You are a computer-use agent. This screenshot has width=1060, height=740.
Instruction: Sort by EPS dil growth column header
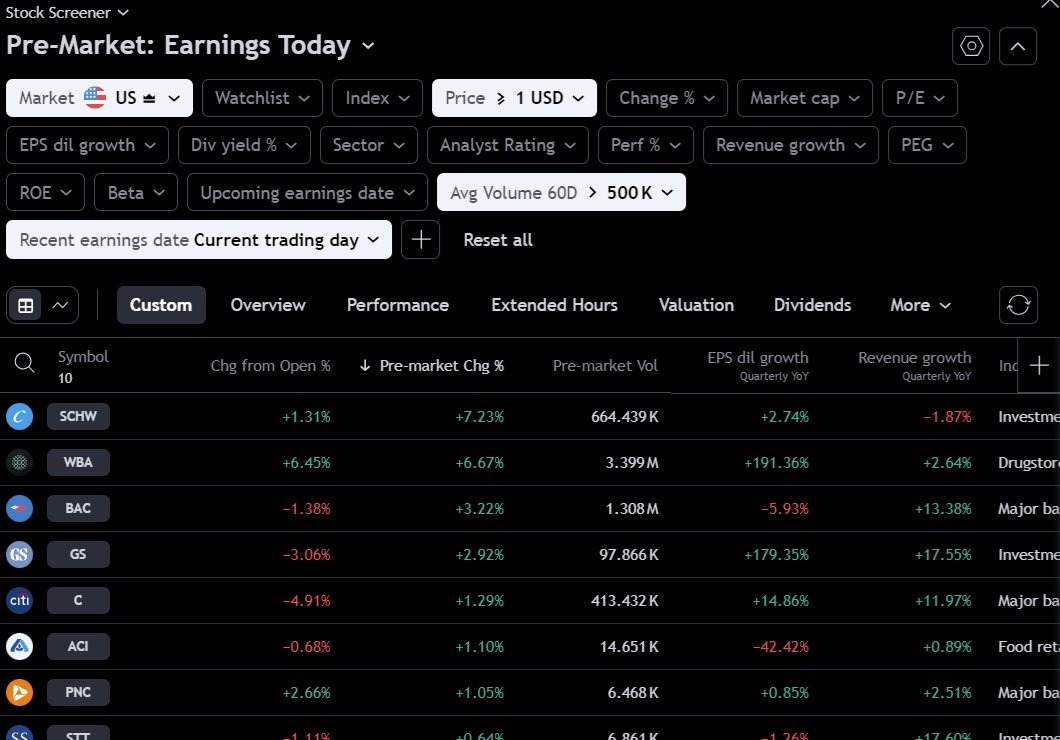758,366
